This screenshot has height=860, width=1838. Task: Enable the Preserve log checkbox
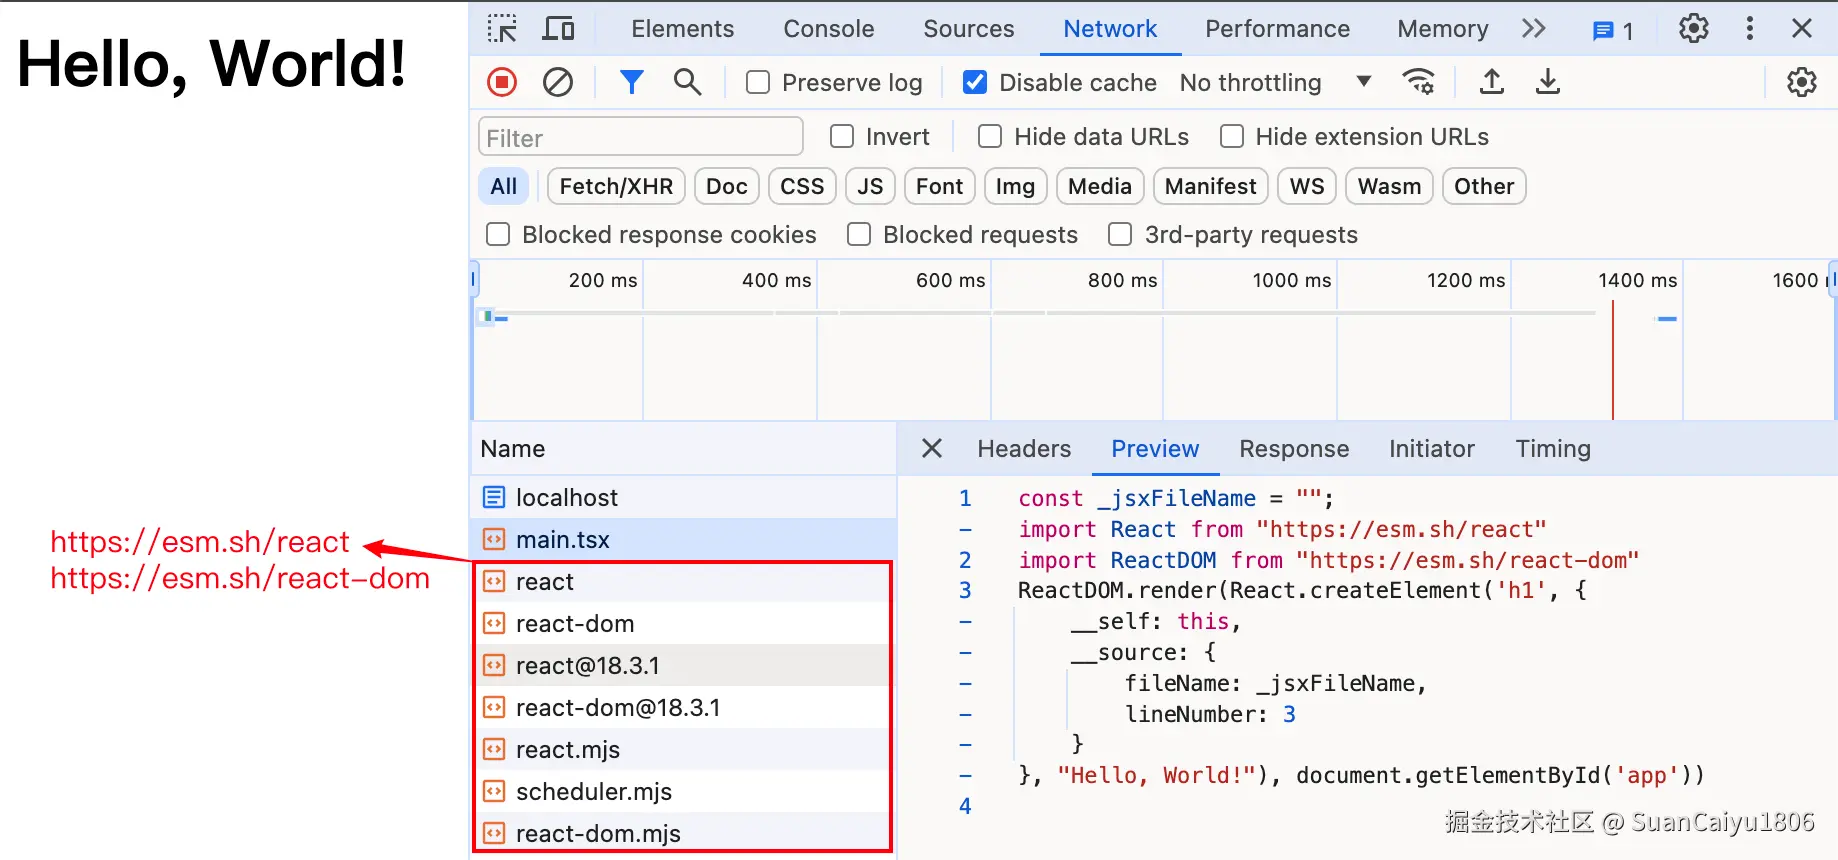[x=759, y=83]
